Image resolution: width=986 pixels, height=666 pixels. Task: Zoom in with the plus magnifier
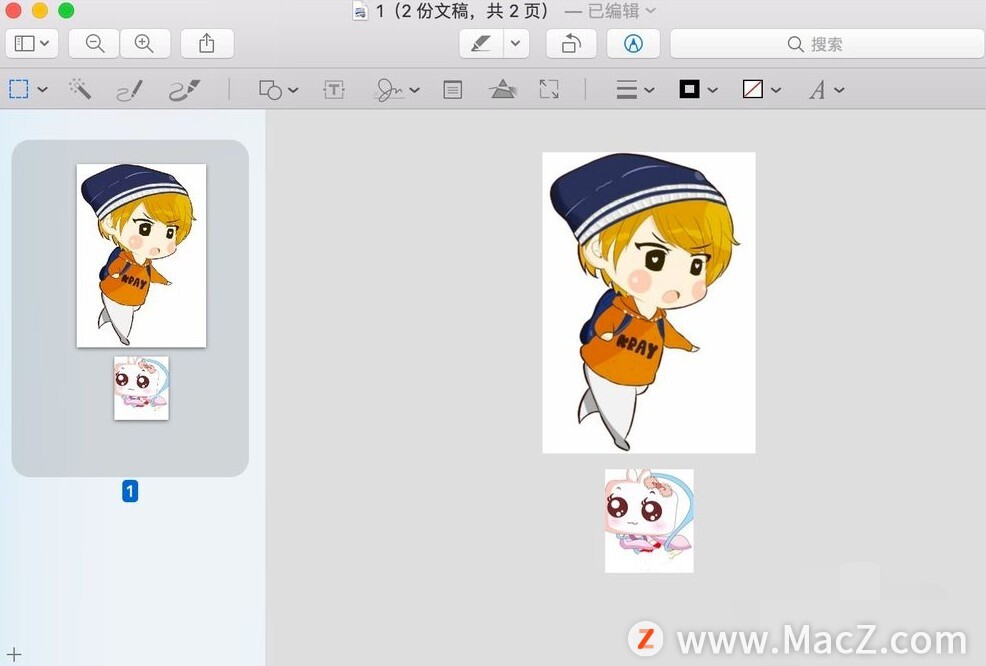(145, 43)
